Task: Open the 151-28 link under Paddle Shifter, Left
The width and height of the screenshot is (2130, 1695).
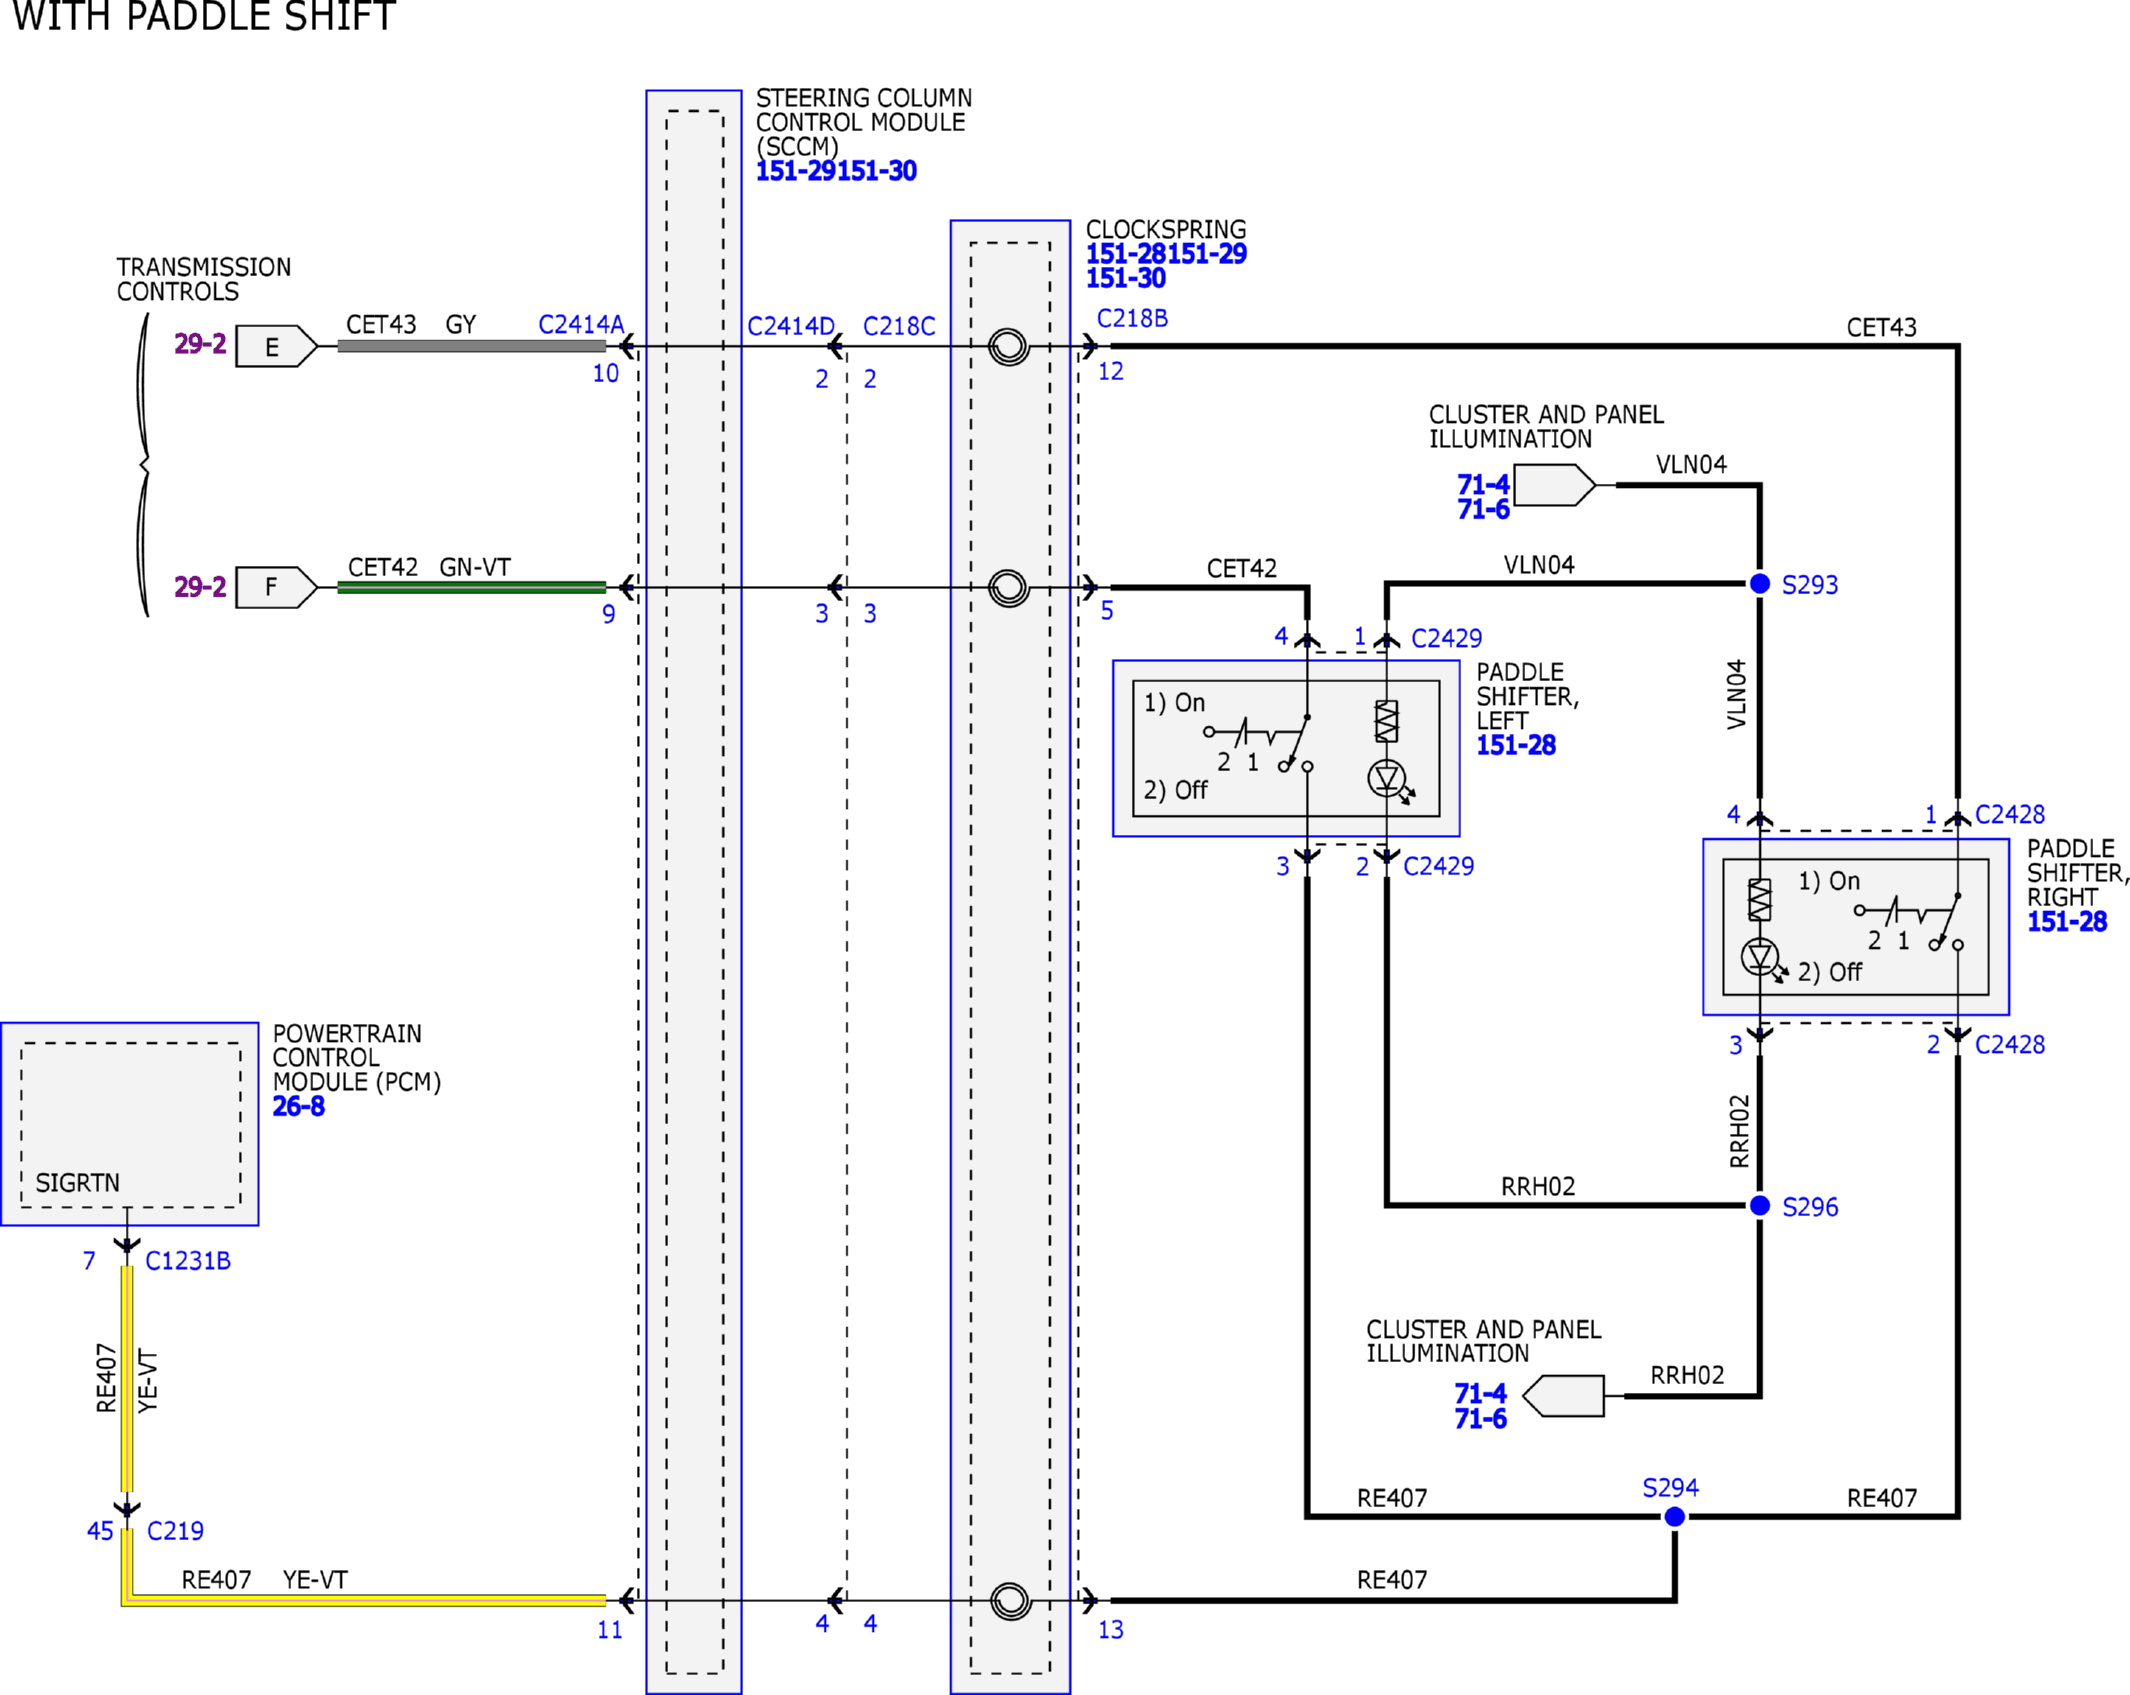Action: (x=1516, y=745)
